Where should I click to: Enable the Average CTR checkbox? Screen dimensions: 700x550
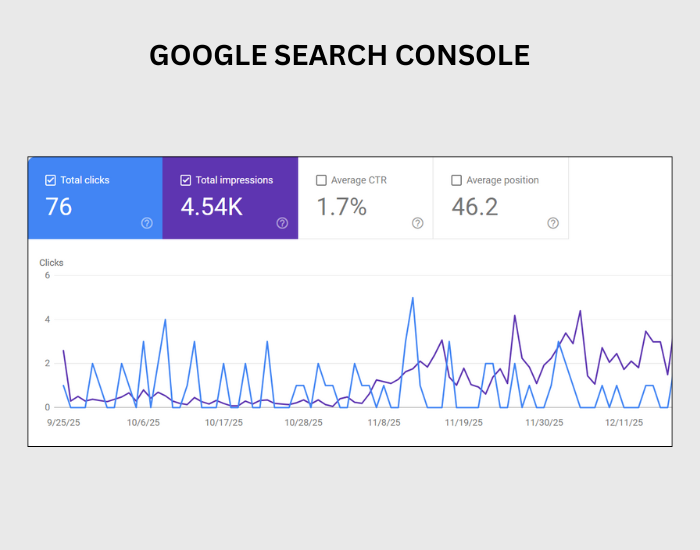321,180
